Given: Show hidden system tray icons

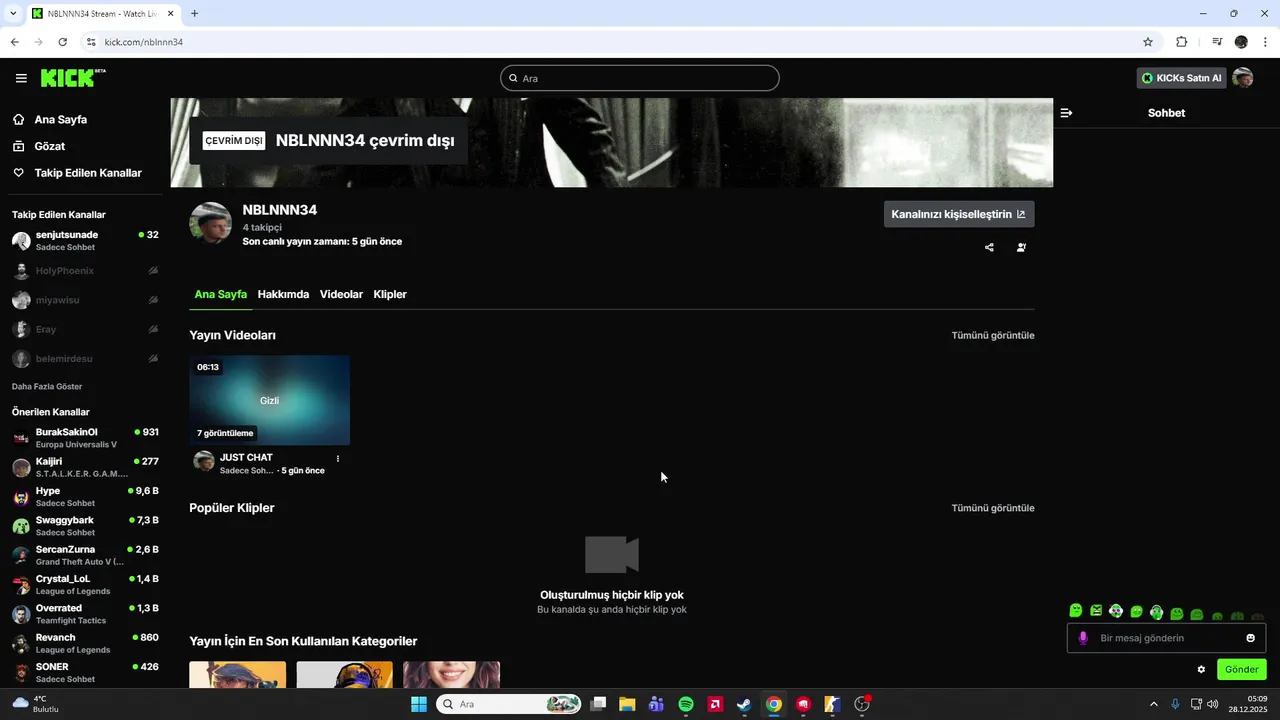Looking at the screenshot, I should pos(1153,704).
